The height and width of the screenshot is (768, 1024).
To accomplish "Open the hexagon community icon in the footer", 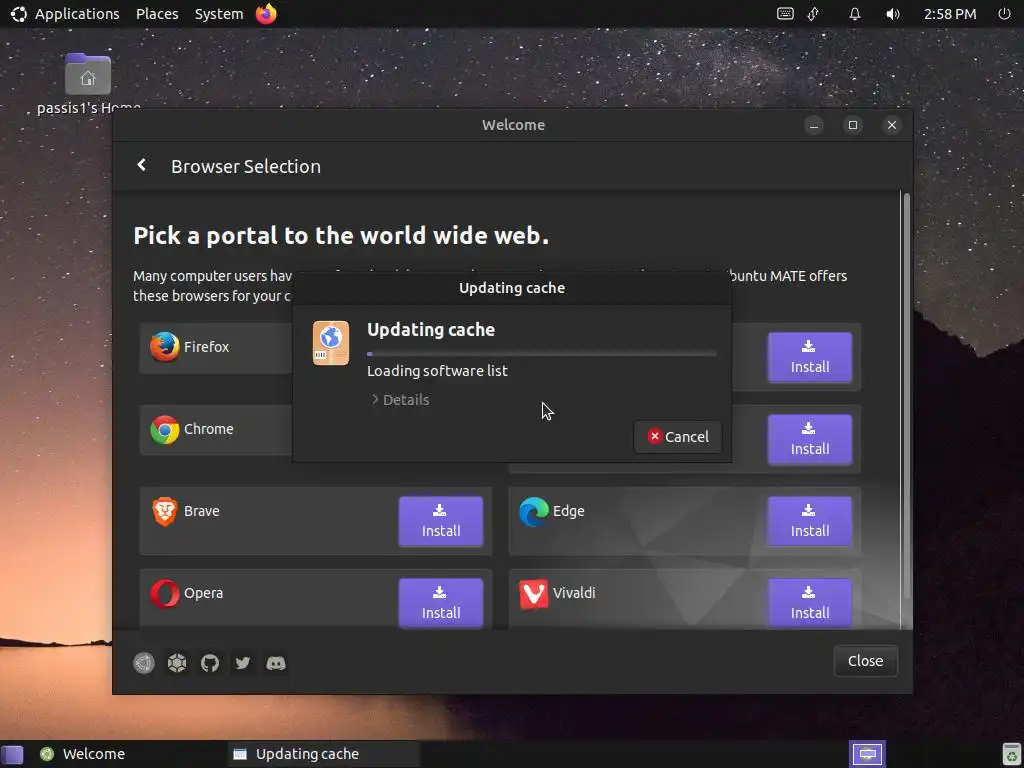I will tap(177, 663).
